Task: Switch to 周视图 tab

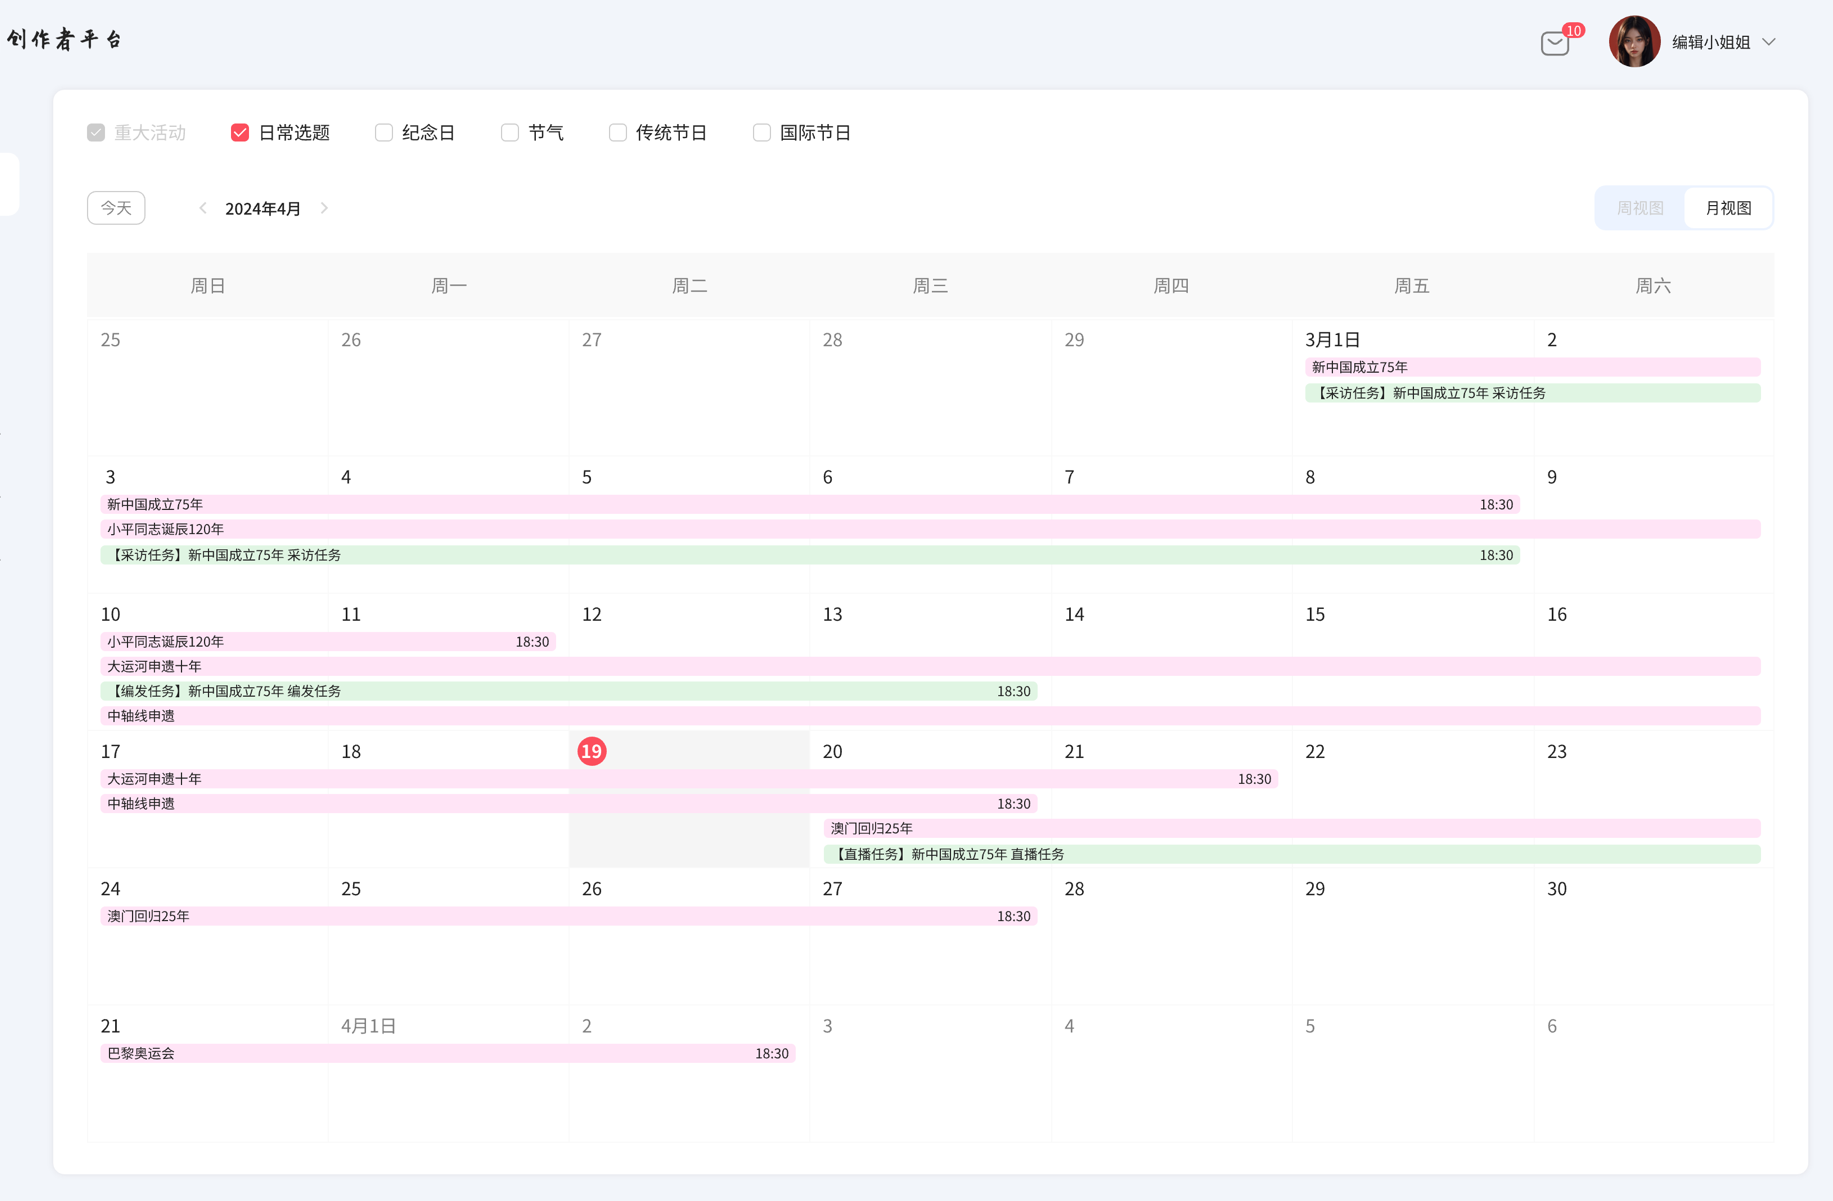Action: pyautogui.click(x=1640, y=208)
